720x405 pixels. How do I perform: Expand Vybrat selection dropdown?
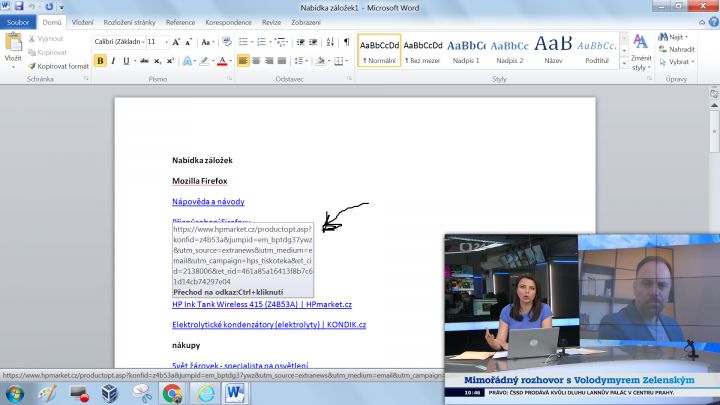pyautogui.click(x=677, y=62)
